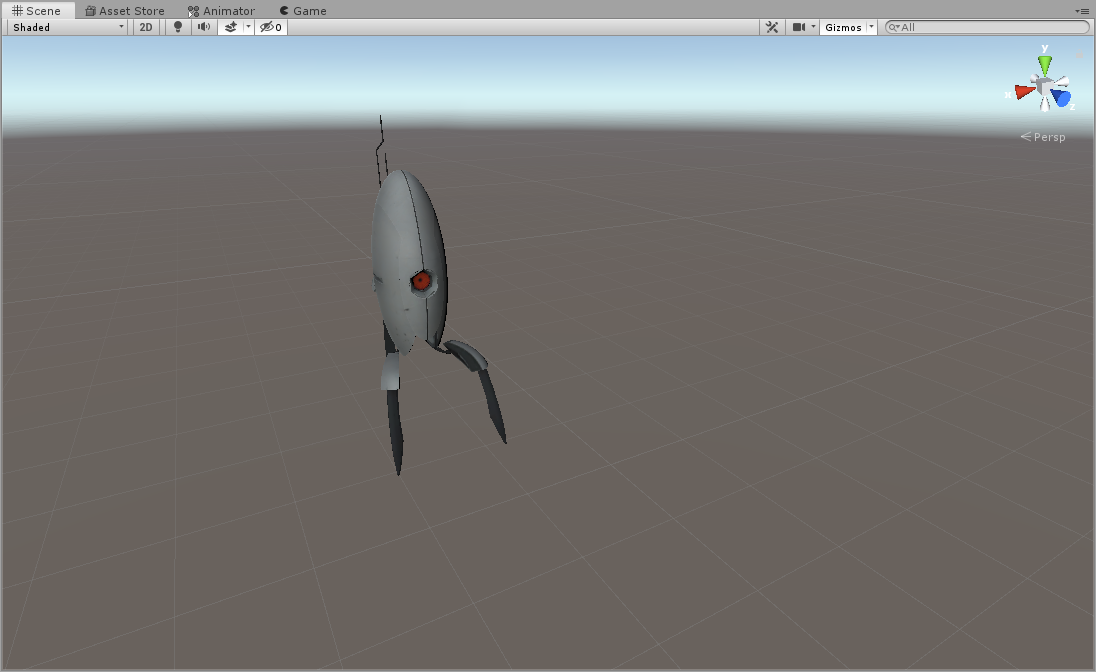Image resolution: width=1096 pixels, height=672 pixels.
Task: Click the red X axis cone on the gizmo
Action: point(1024,92)
